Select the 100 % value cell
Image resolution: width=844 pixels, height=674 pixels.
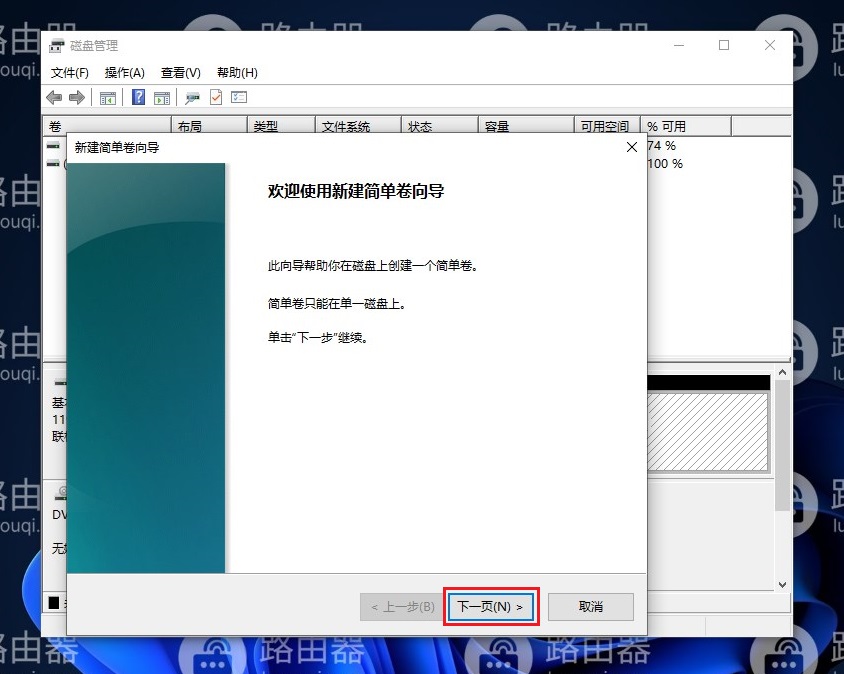(x=665, y=164)
